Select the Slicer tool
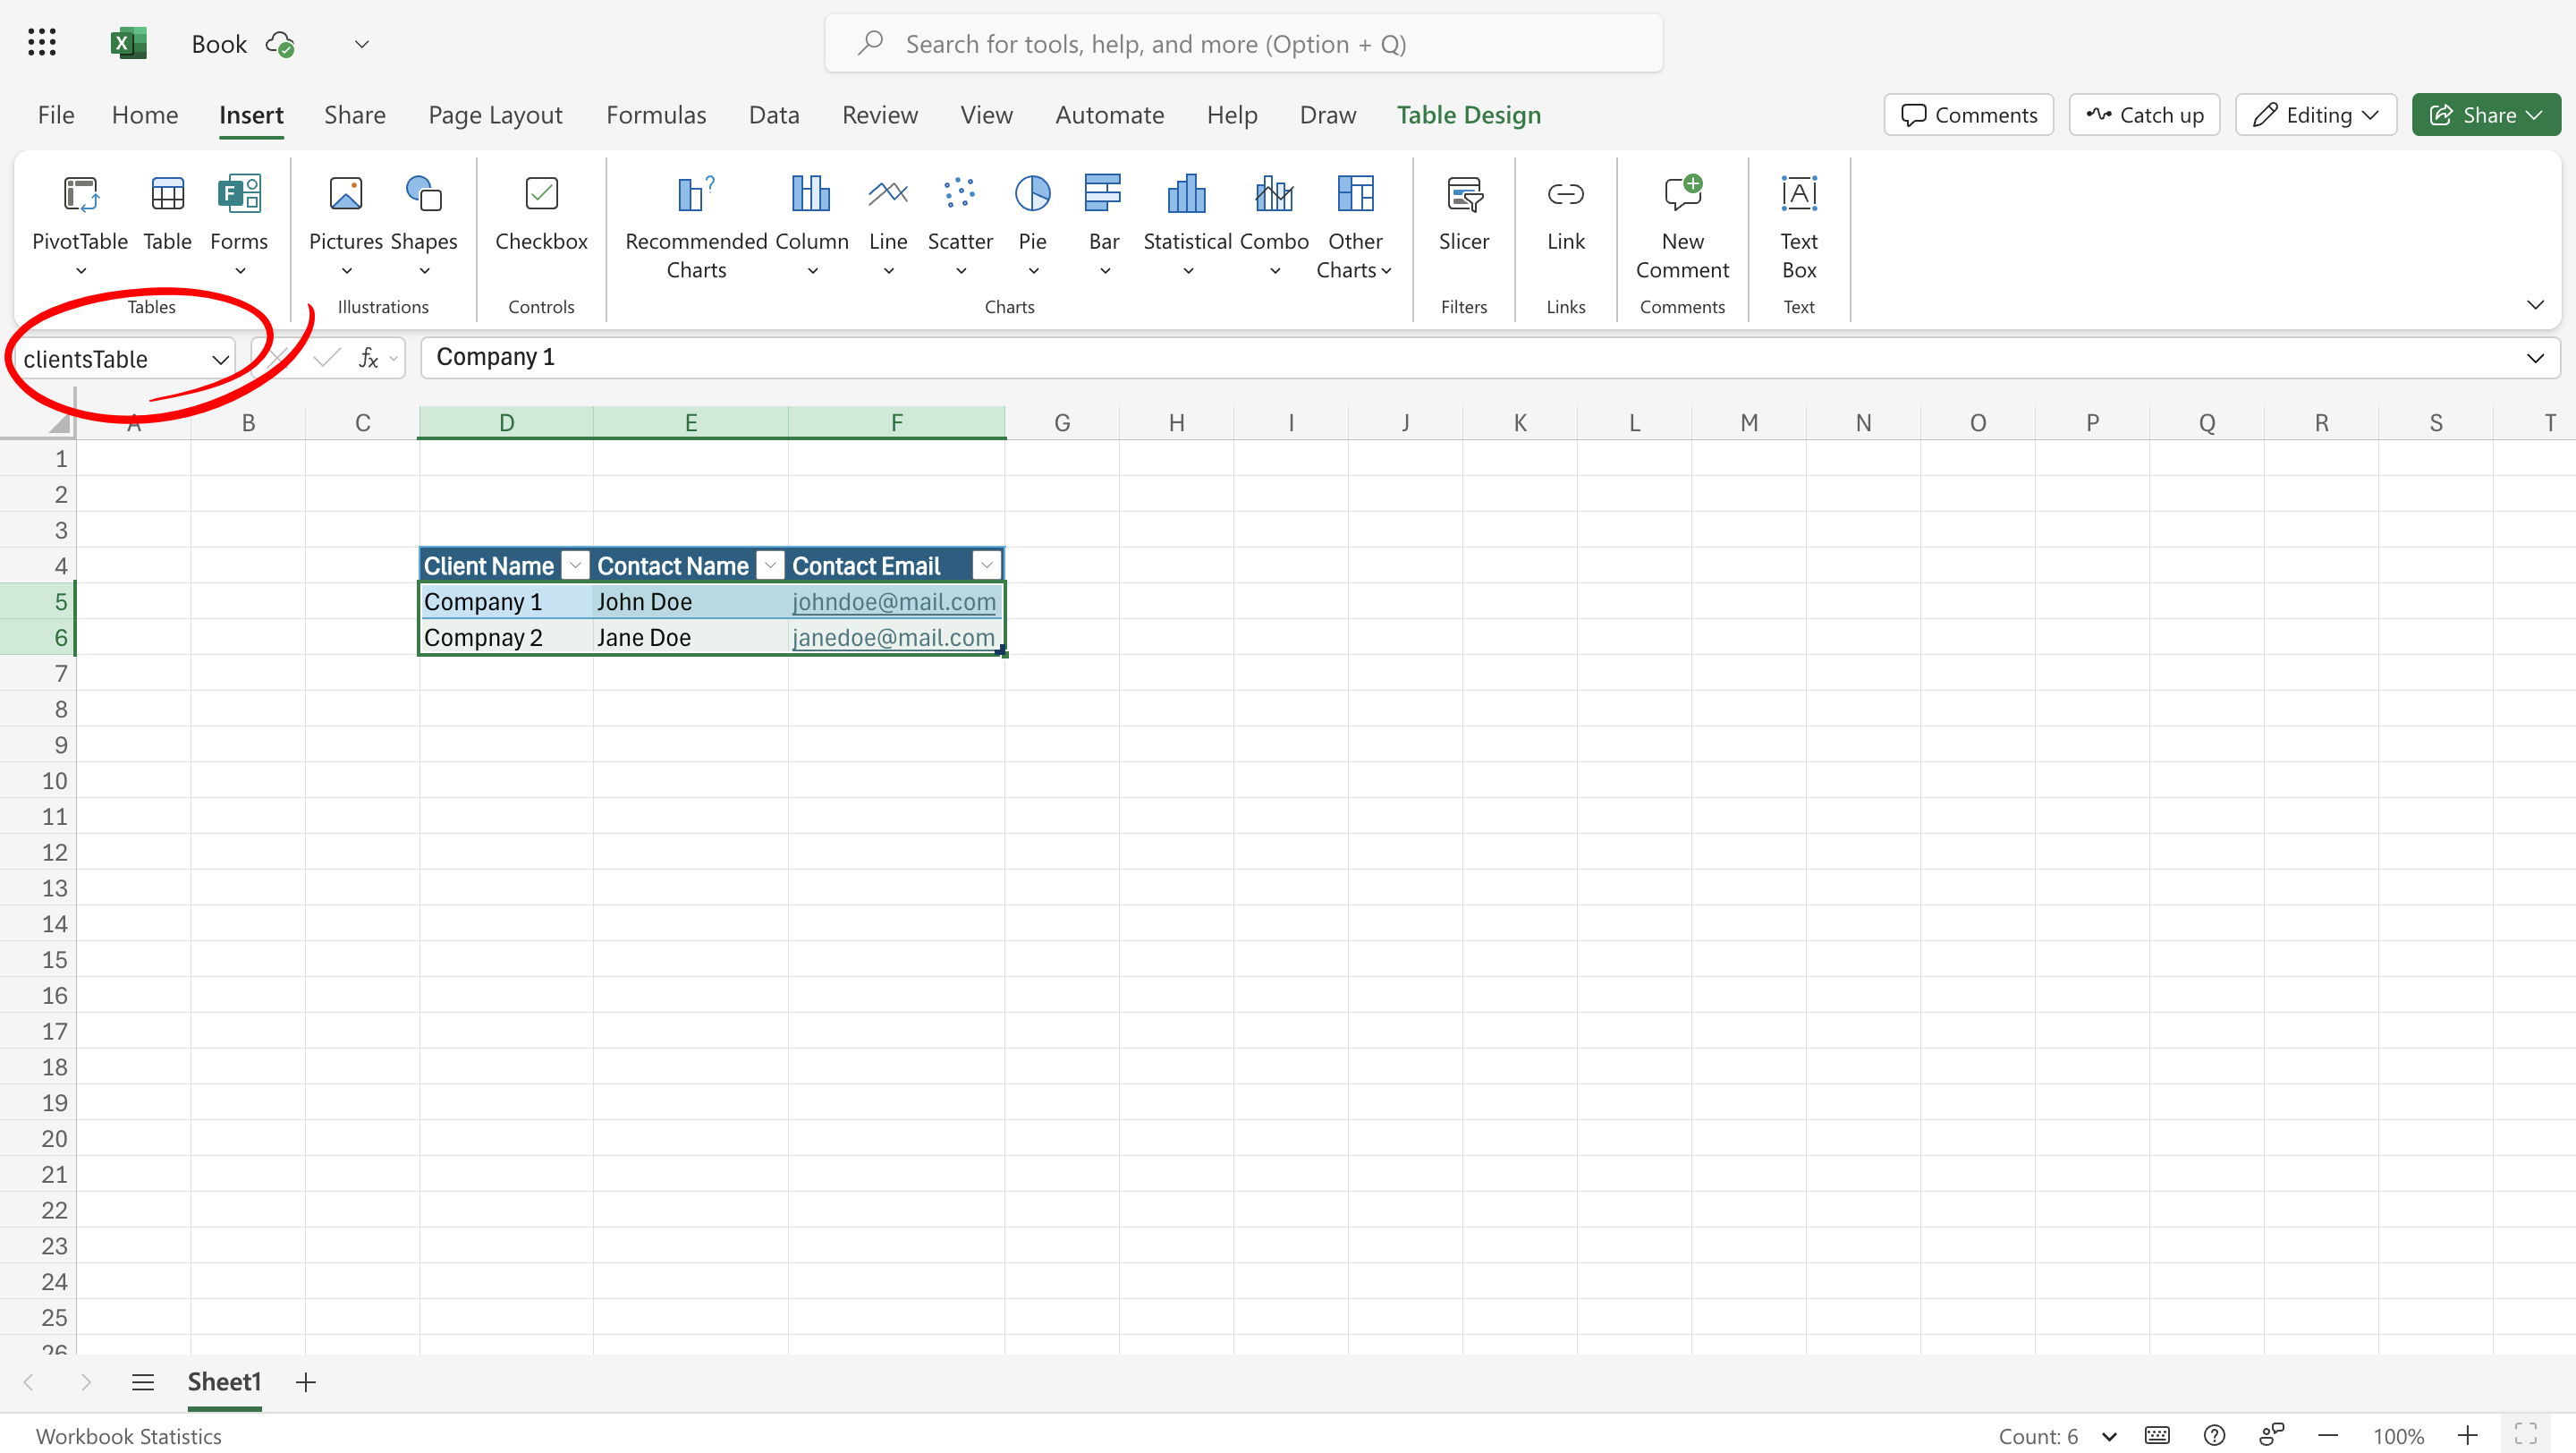The width and height of the screenshot is (2576, 1453). 1463,215
